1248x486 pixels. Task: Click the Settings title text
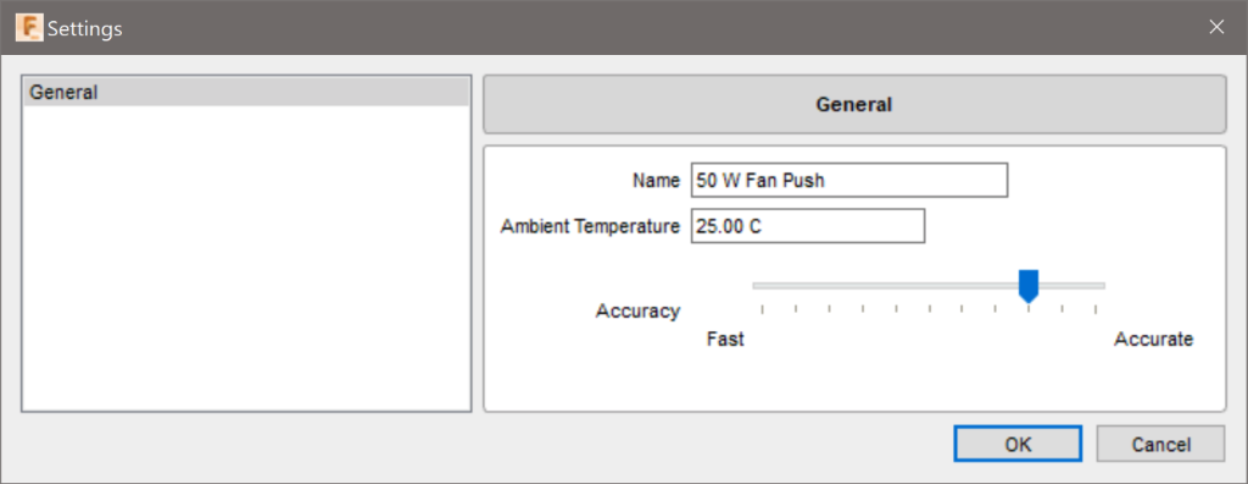coord(85,28)
